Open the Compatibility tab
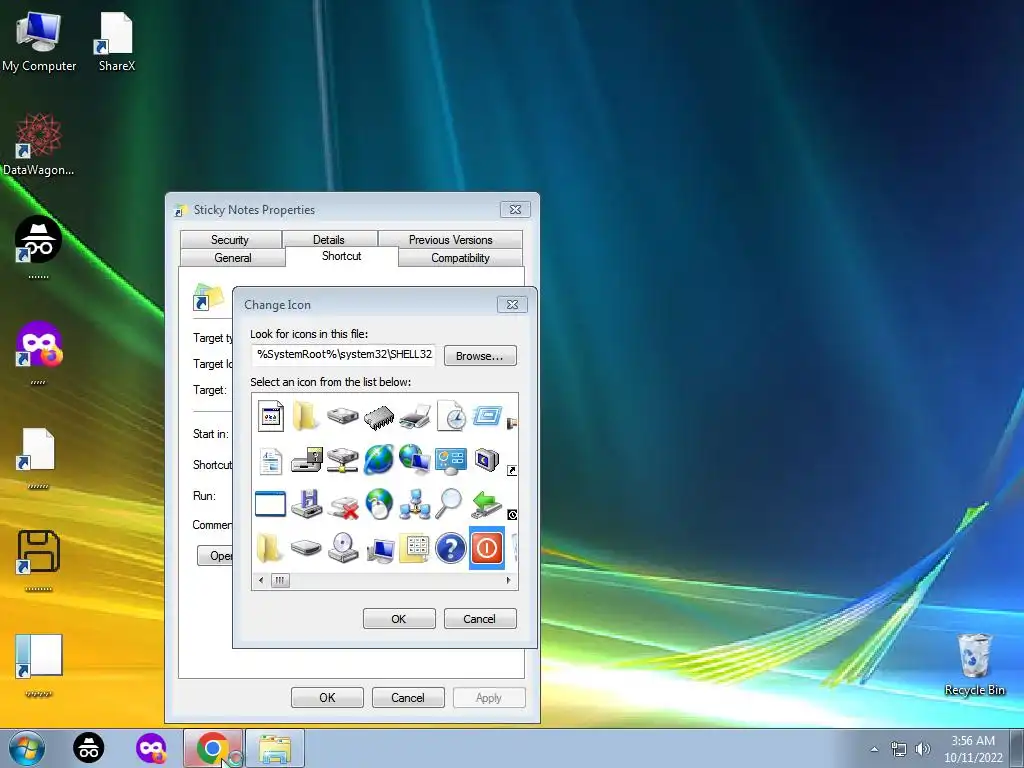Screen dimensions: 1024x768 460,257
